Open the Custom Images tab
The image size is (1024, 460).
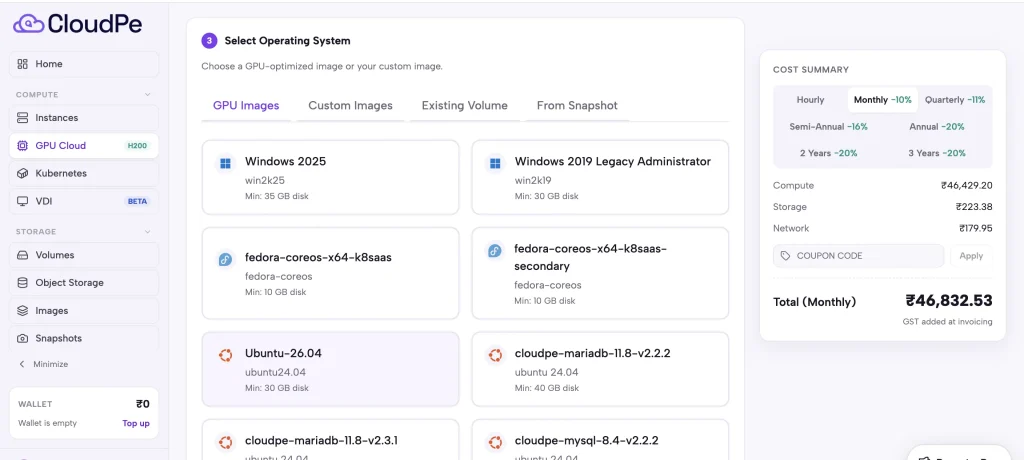(351, 105)
